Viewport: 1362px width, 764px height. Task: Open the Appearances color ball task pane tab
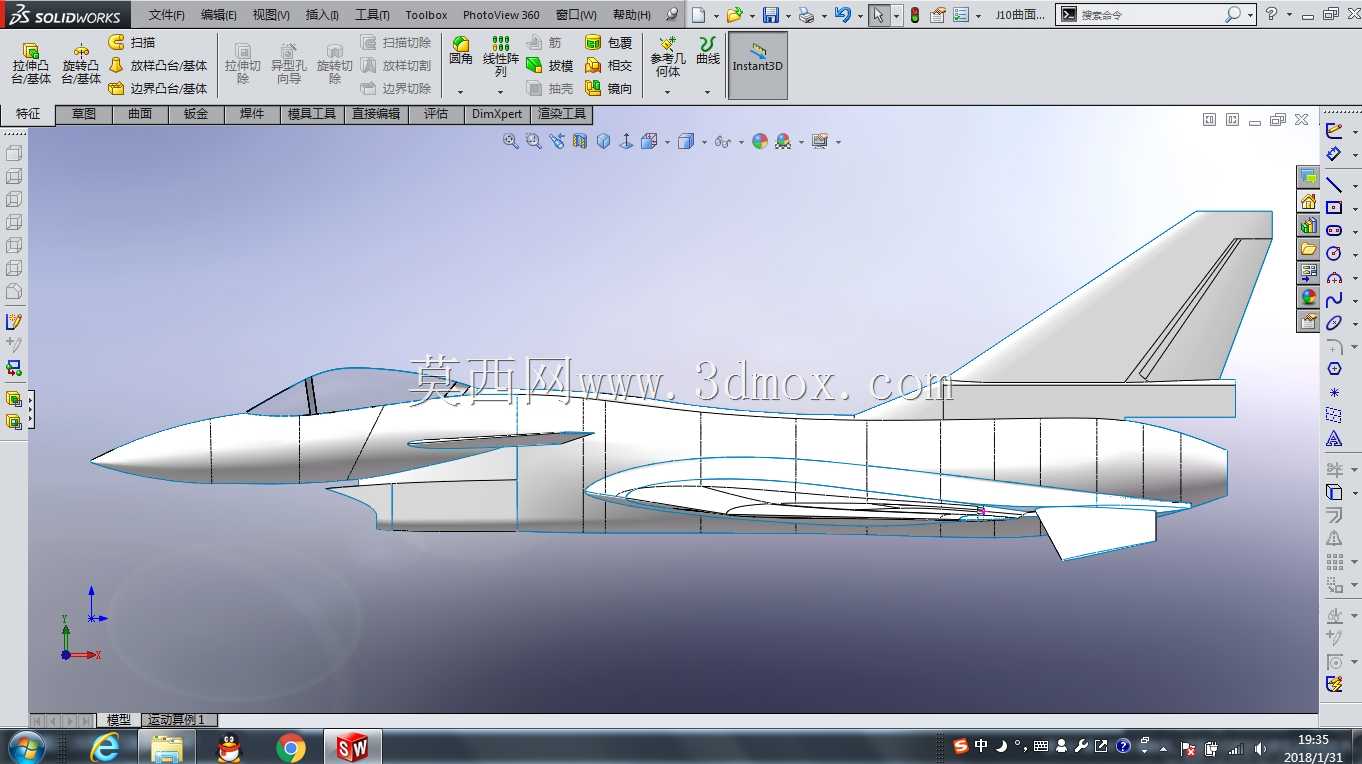pos(1308,297)
